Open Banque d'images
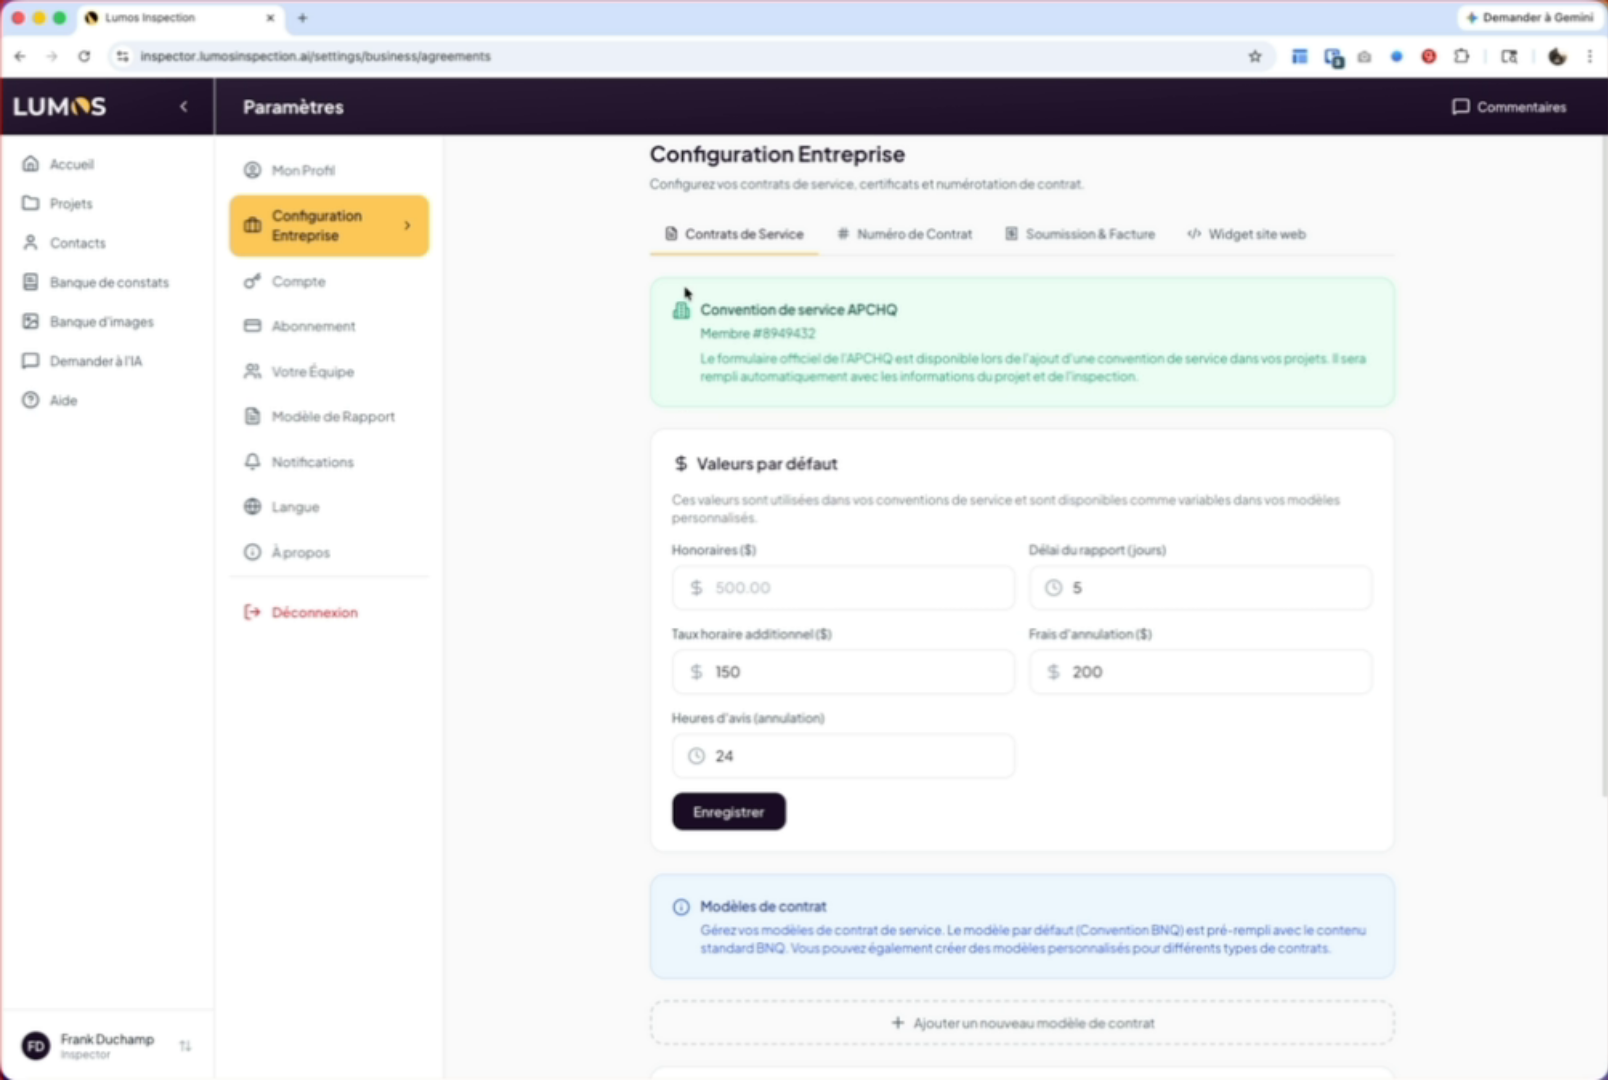1608x1080 pixels. click(101, 322)
